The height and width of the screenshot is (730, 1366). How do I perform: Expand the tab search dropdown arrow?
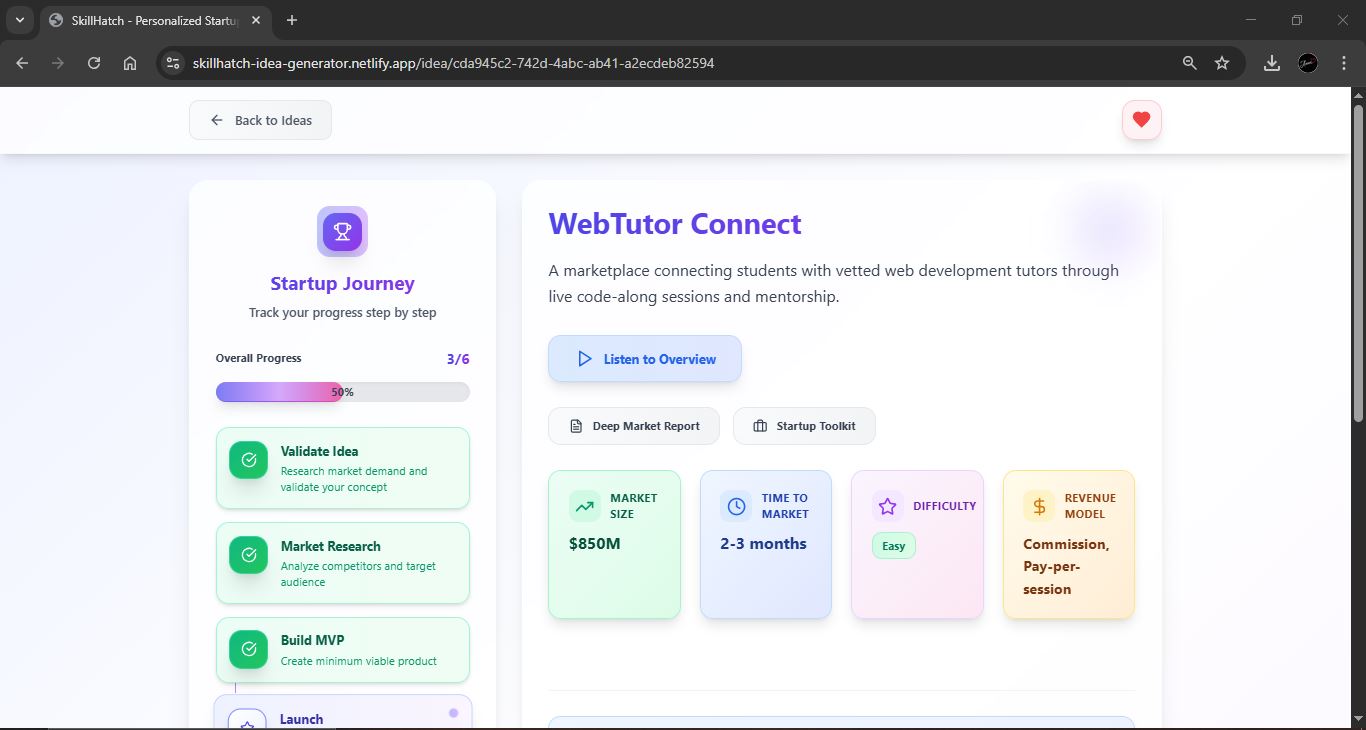pyautogui.click(x=19, y=20)
